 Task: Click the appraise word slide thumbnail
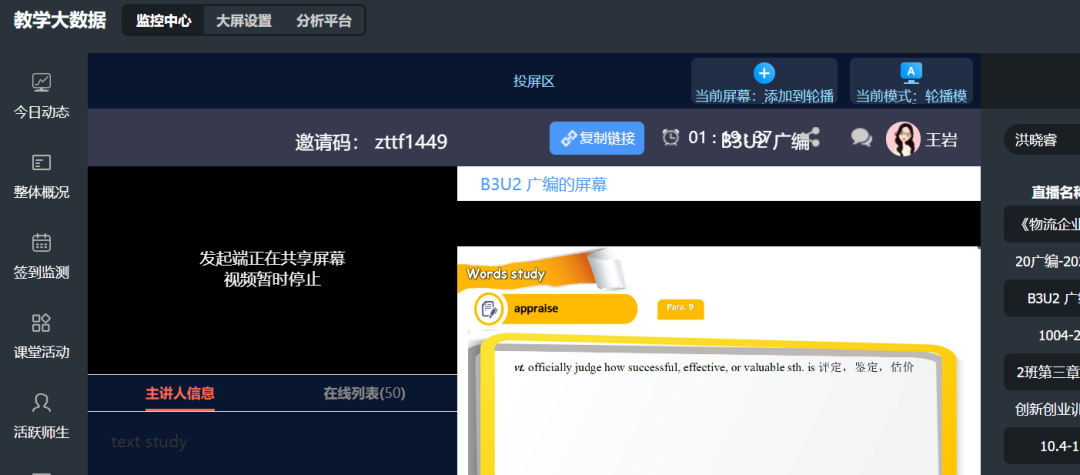555,308
